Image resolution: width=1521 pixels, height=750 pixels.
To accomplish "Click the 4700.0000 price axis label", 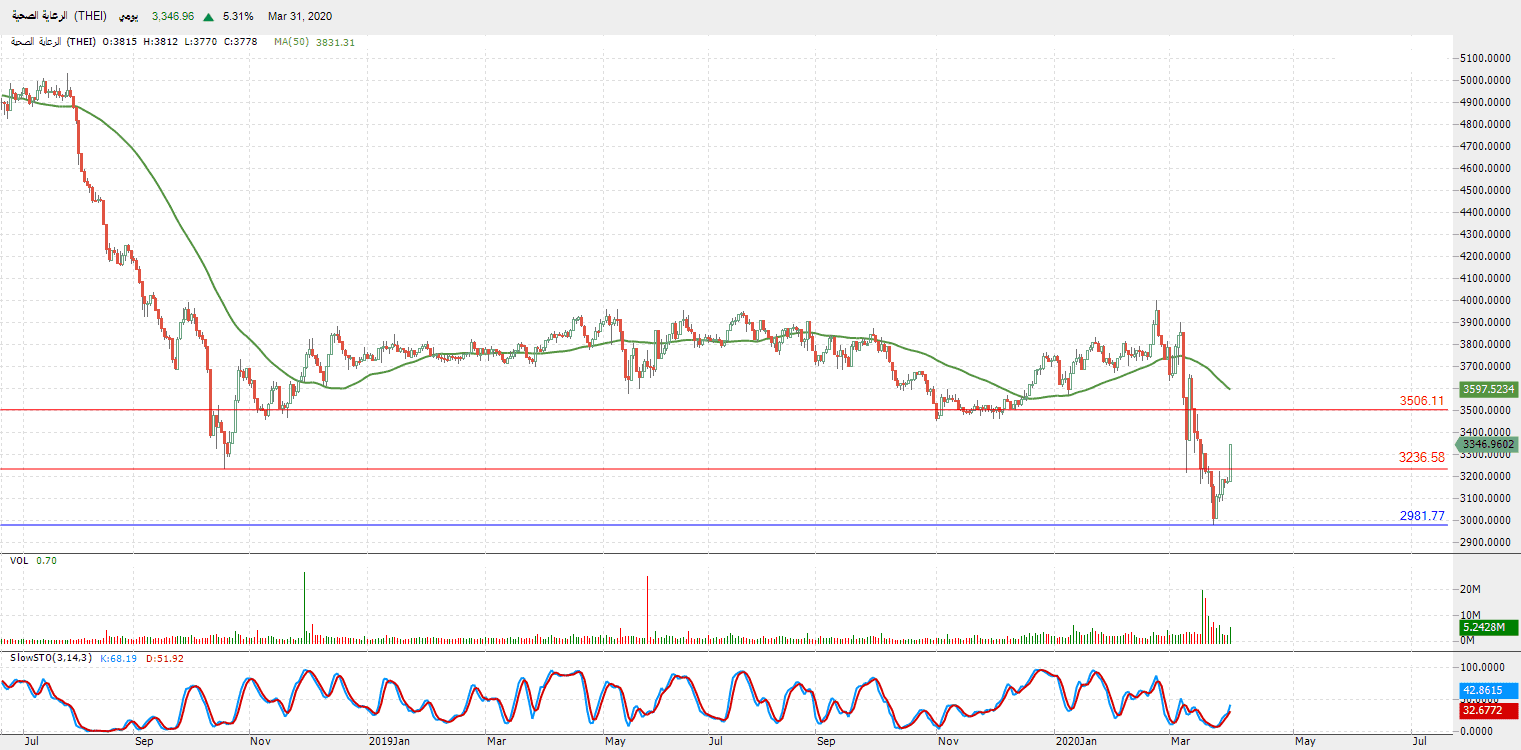I will (x=1485, y=146).
